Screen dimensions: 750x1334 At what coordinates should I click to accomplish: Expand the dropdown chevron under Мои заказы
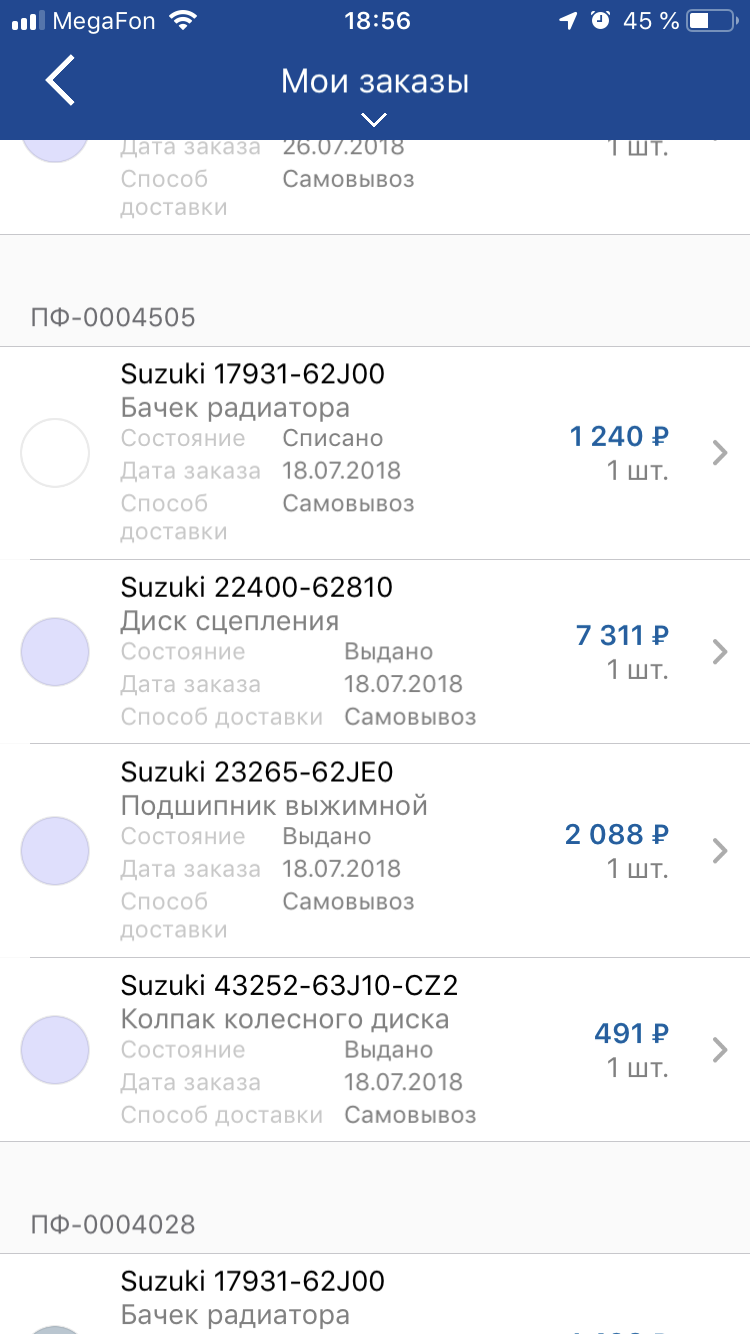point(374,120)
